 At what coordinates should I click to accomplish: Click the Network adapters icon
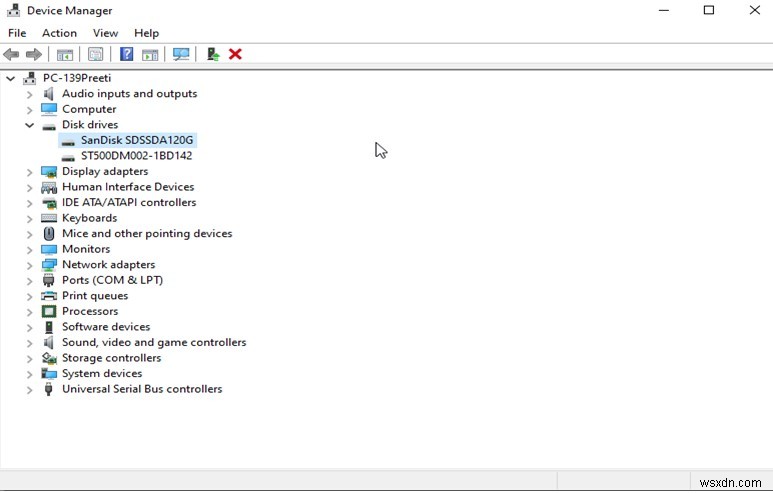49,265
